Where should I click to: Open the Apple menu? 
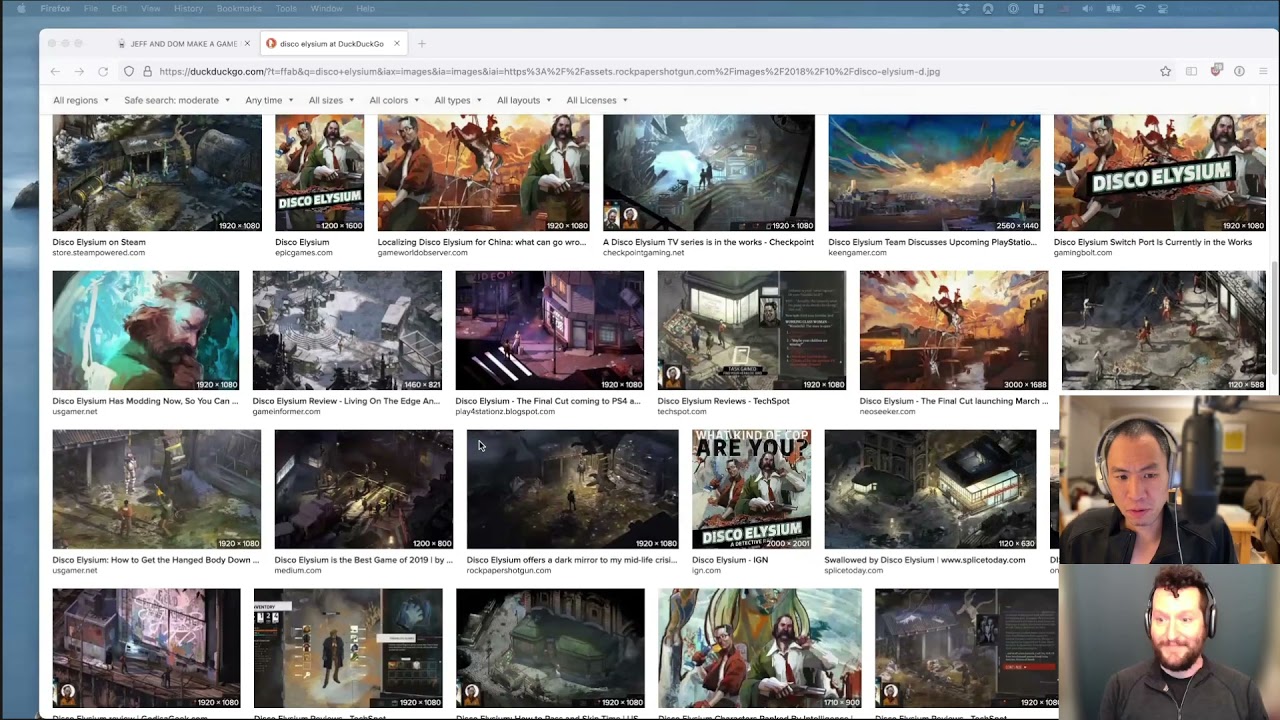coord(21,9)
